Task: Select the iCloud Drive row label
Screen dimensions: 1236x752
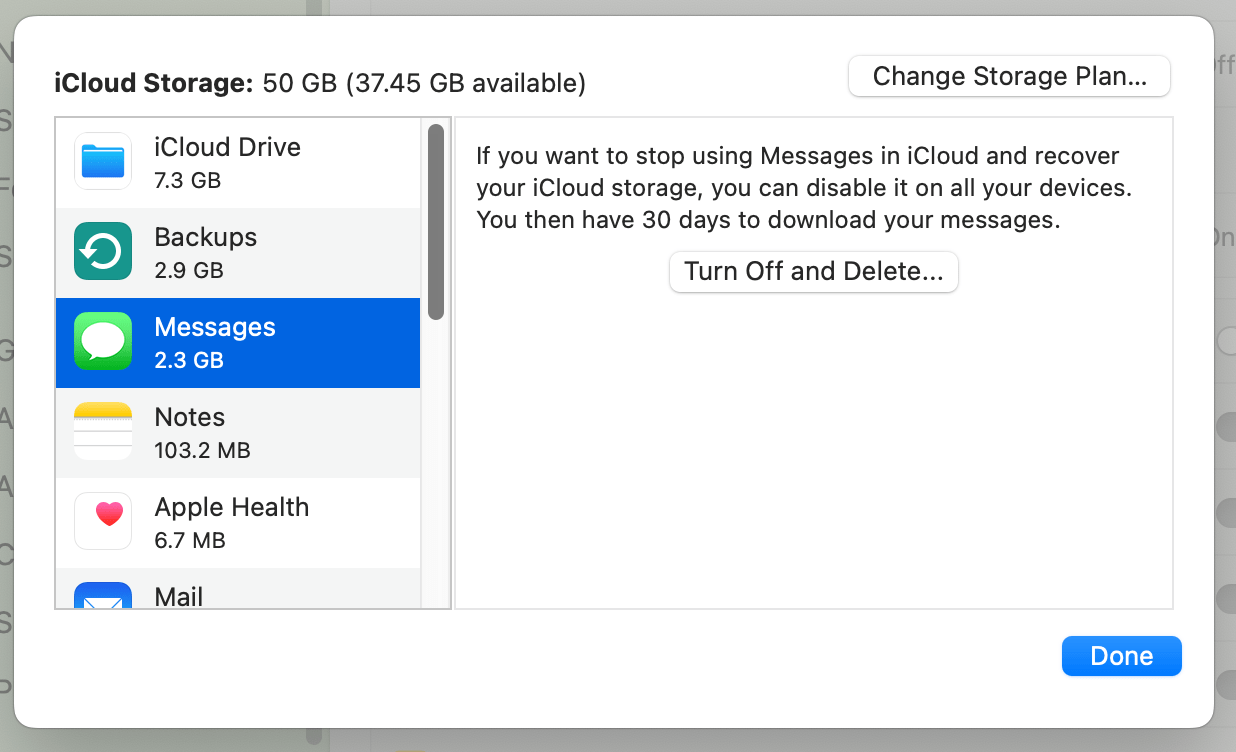Action: click(227, 148)
